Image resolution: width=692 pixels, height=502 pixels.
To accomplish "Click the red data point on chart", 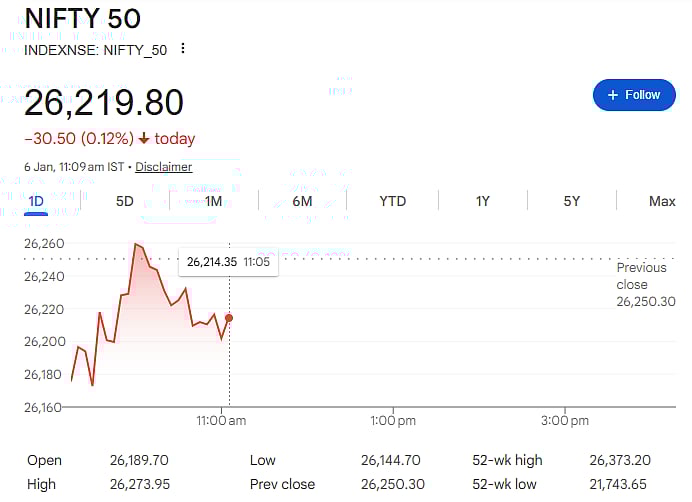I will pos(229,318).
